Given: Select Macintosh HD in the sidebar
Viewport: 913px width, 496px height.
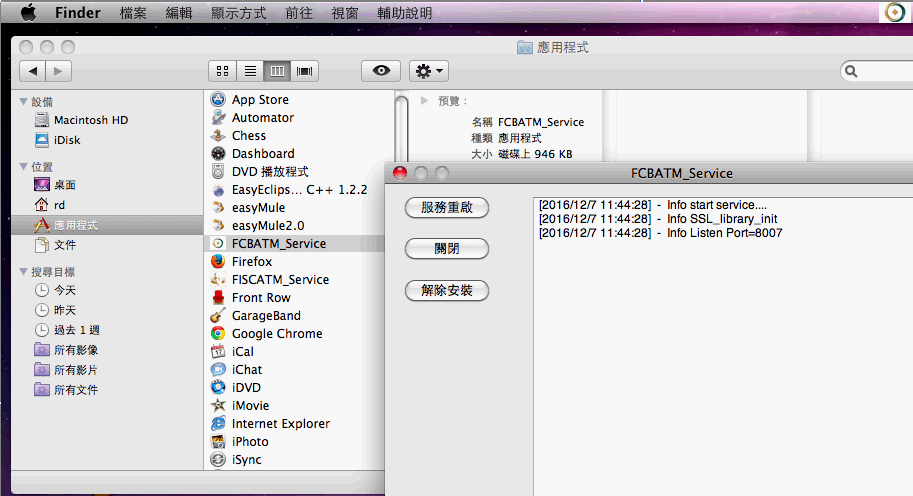Looking at the screenshot, I should (x=90, y=120).
